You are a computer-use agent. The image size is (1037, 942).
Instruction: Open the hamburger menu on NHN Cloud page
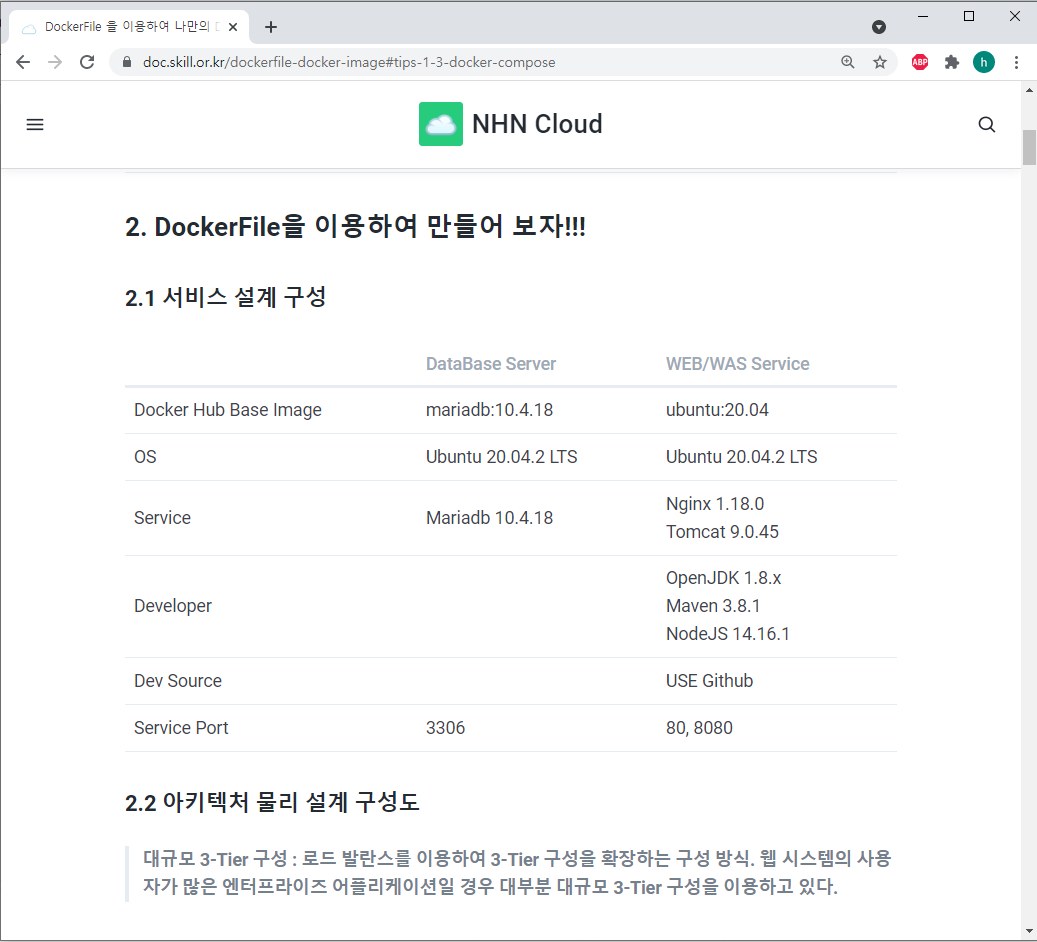click(35, 124)
